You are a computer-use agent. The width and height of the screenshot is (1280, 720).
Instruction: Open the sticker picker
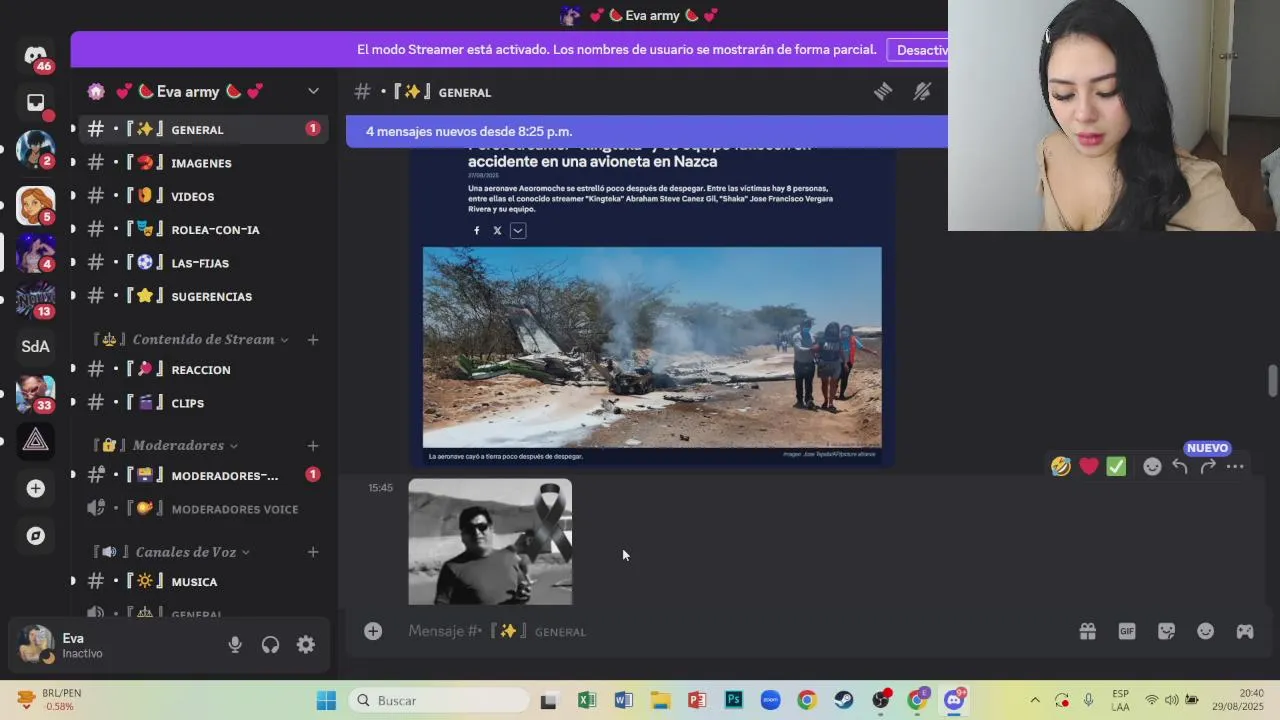tap(1166, 631)
